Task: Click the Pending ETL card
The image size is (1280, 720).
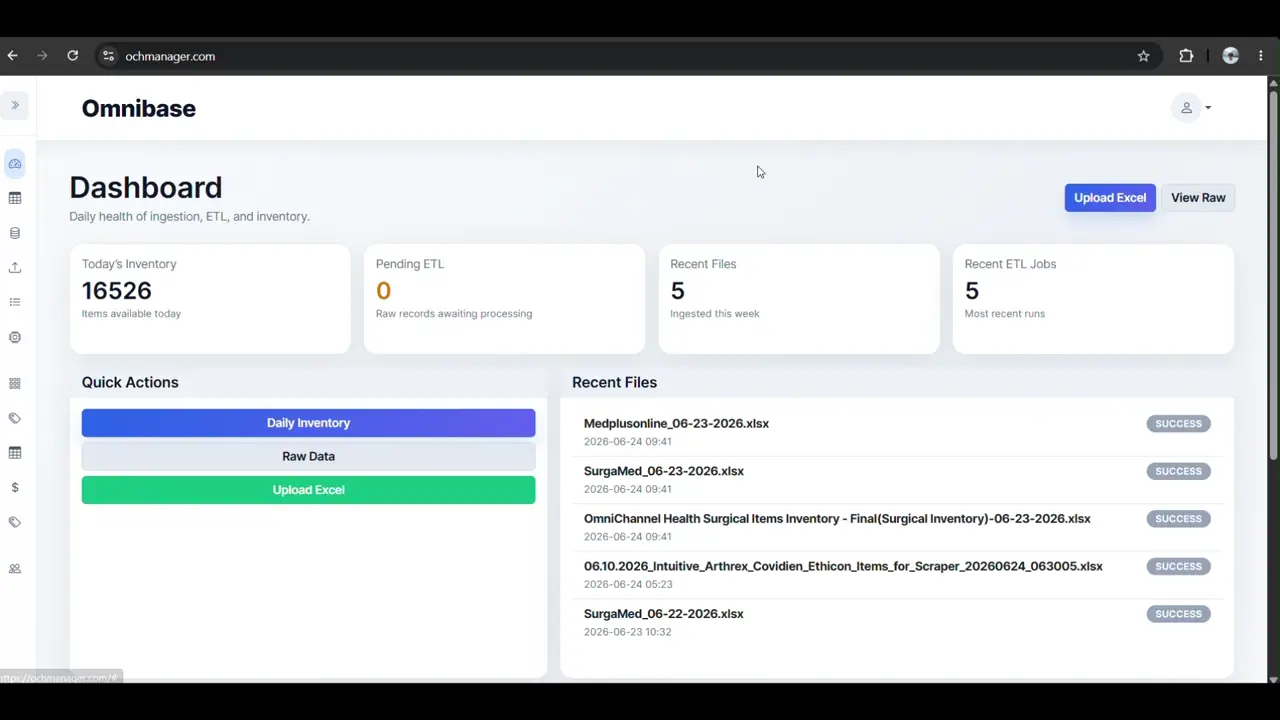Action: (504, 299)
